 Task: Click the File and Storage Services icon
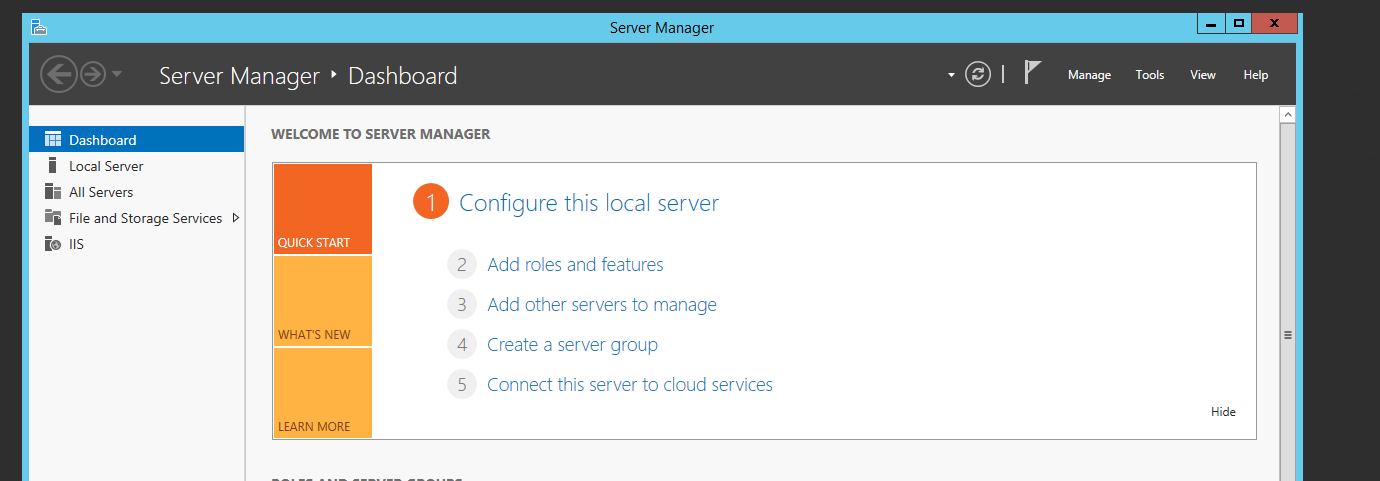coord(53,218)
